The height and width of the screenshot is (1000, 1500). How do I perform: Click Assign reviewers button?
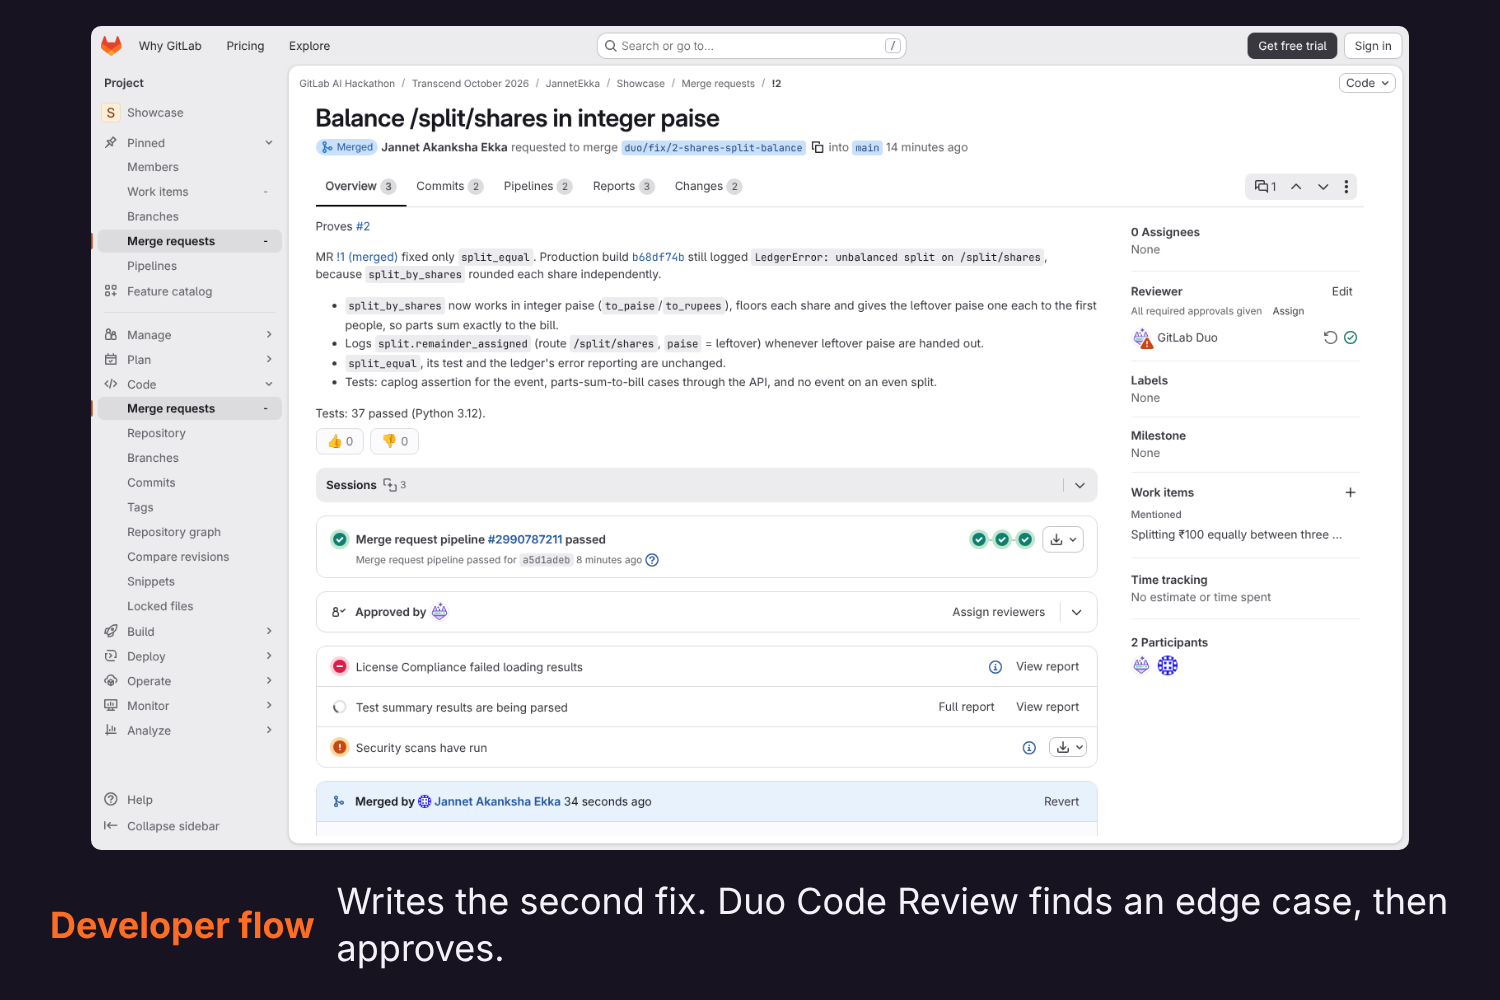pos(998,612)
